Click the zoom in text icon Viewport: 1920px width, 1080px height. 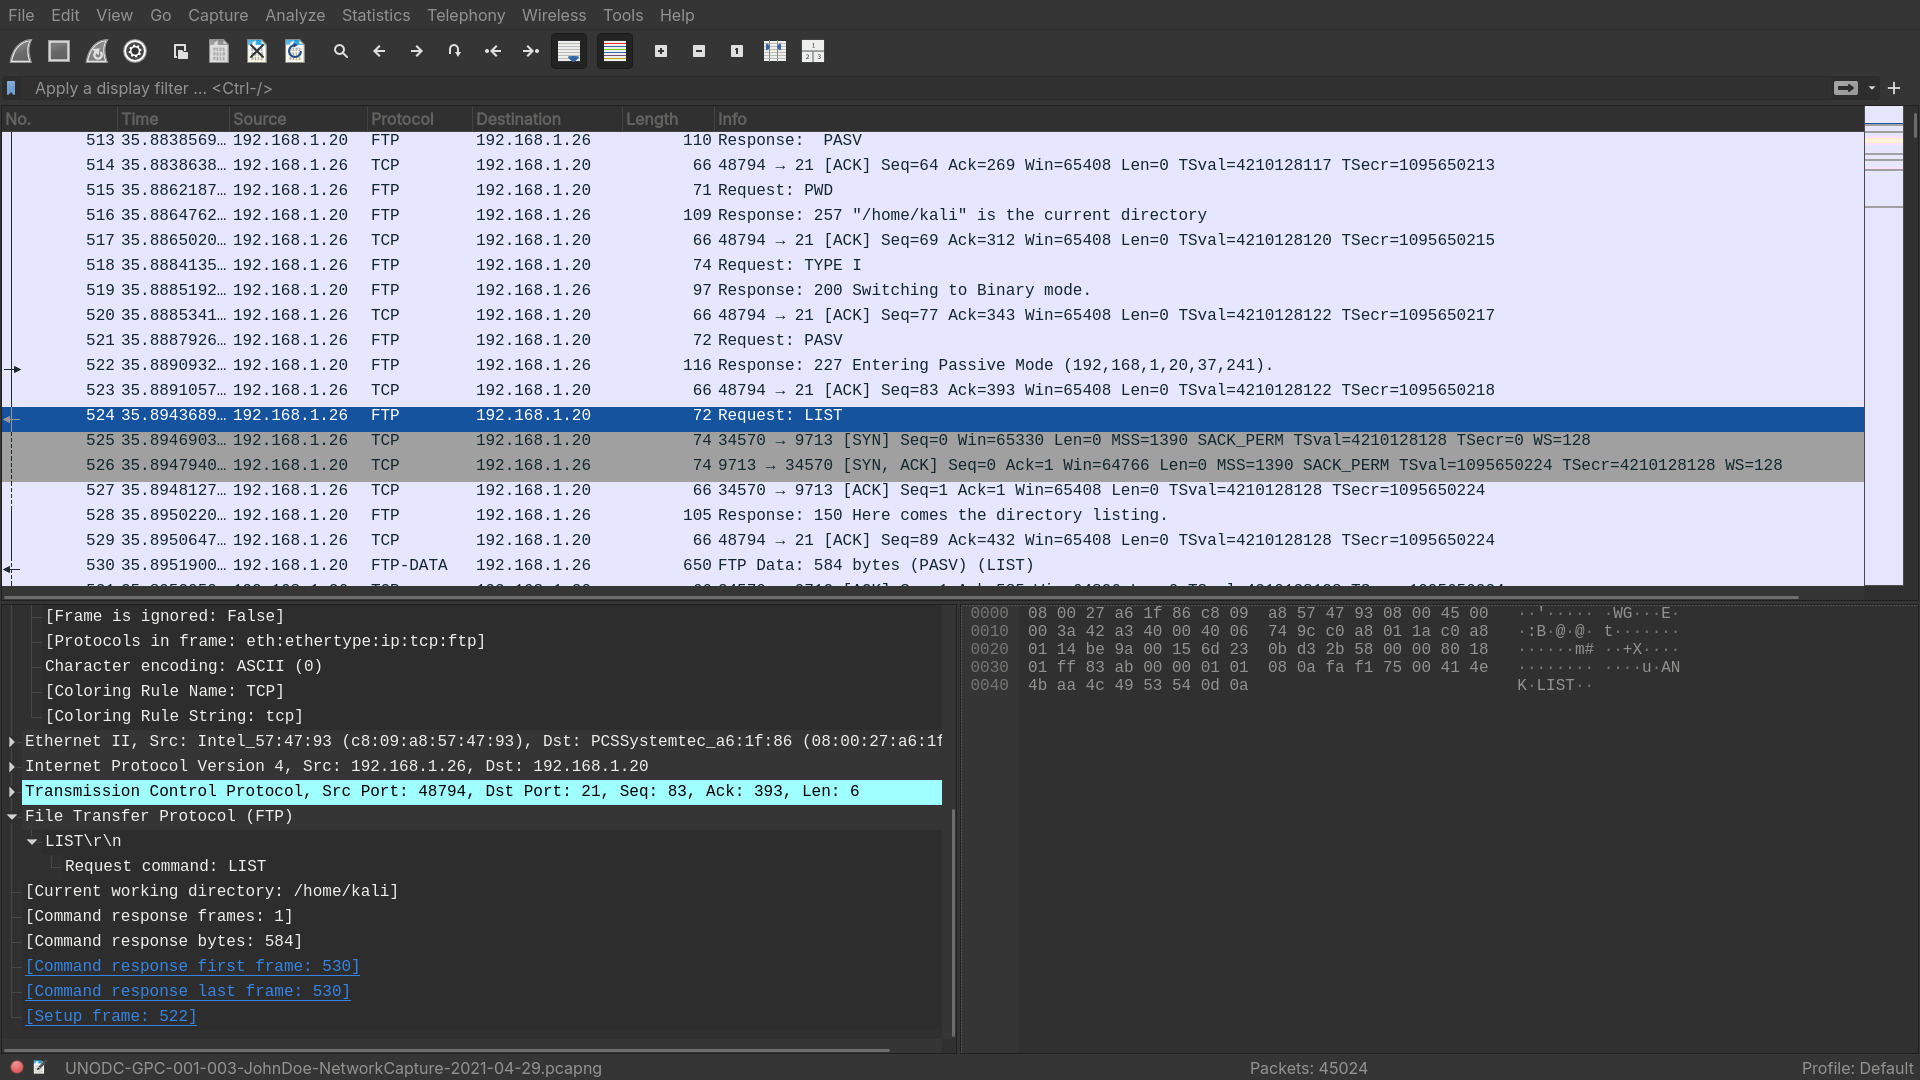(661, 51)
